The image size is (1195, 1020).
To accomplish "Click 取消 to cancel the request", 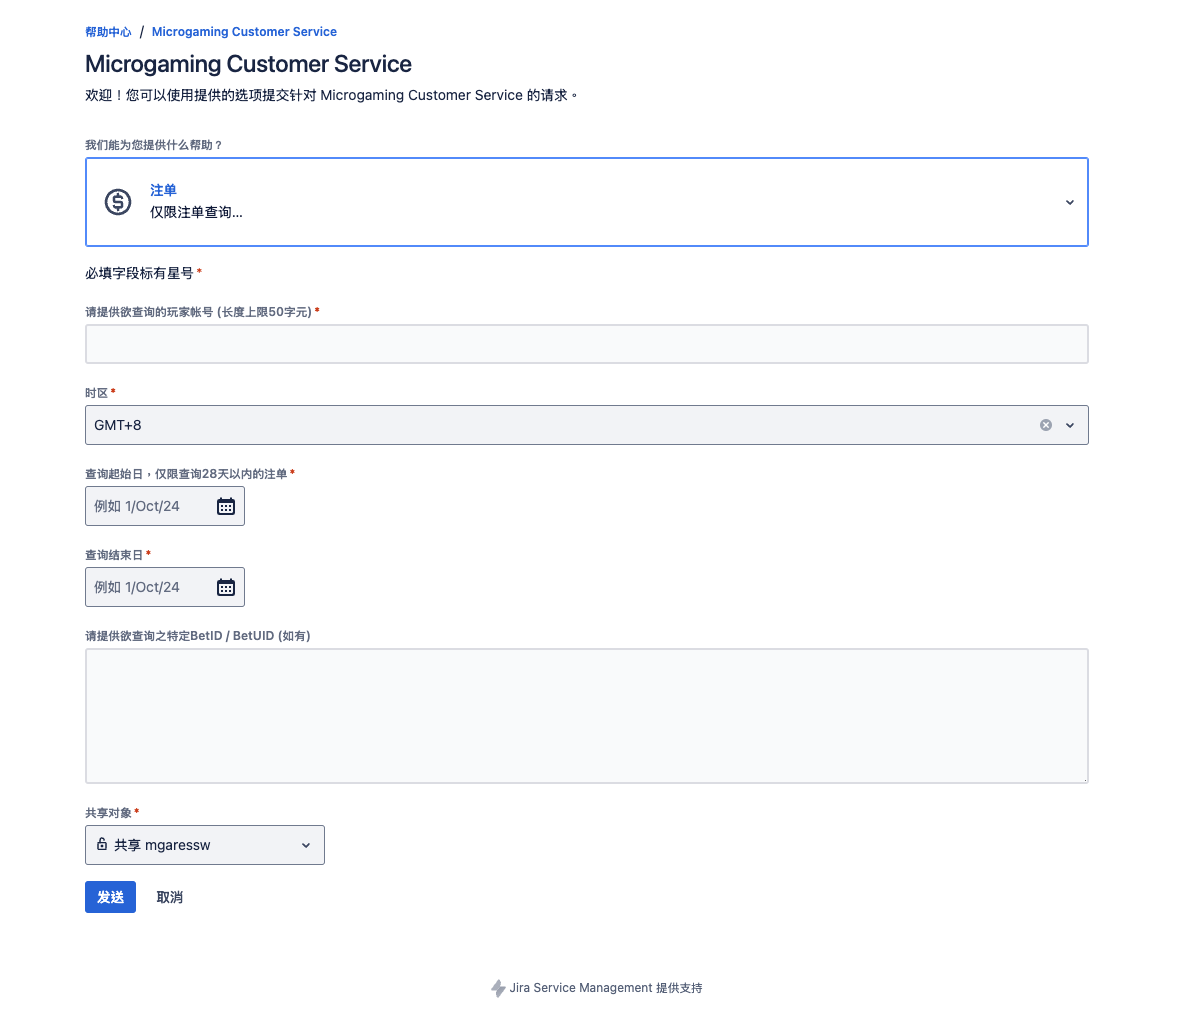I will tap(170, 897).
